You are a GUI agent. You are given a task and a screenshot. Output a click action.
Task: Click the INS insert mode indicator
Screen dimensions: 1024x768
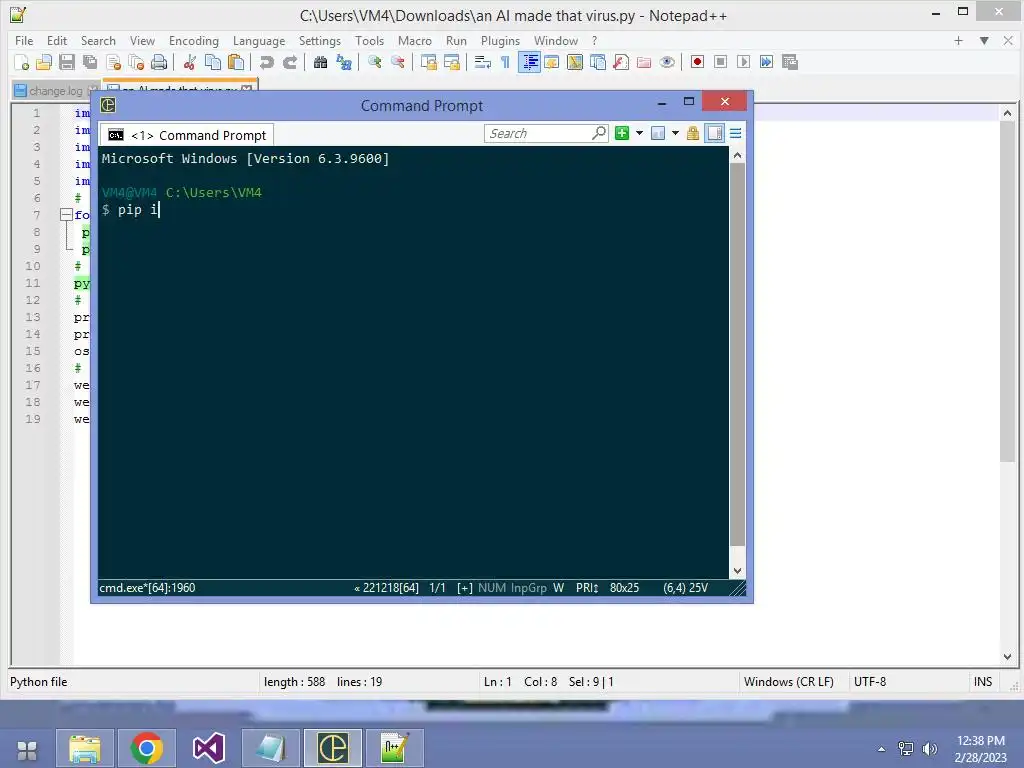983,682
